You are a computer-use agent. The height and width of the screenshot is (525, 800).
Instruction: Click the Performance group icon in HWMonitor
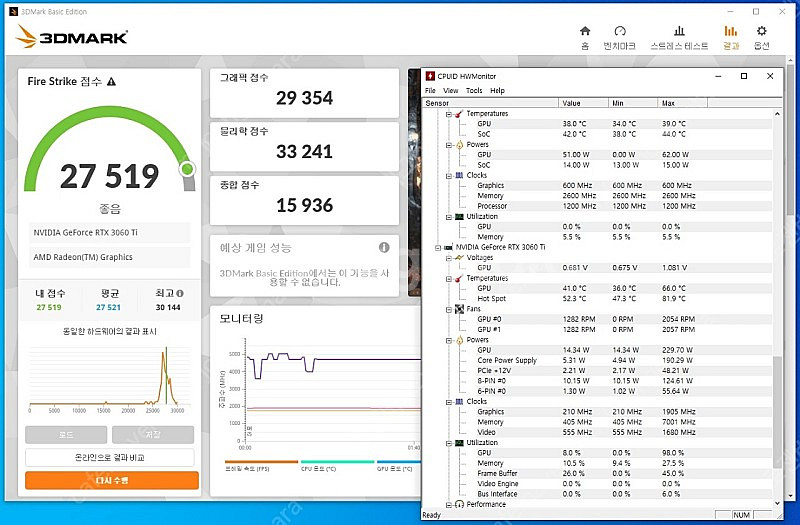[459, 504]
